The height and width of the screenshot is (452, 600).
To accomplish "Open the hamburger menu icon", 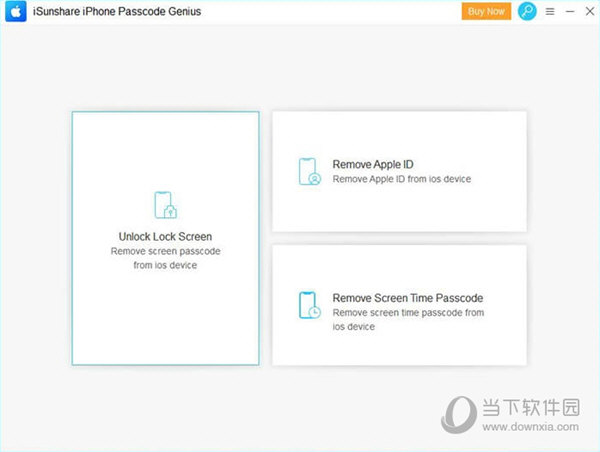I will click(x=550, y=11).
